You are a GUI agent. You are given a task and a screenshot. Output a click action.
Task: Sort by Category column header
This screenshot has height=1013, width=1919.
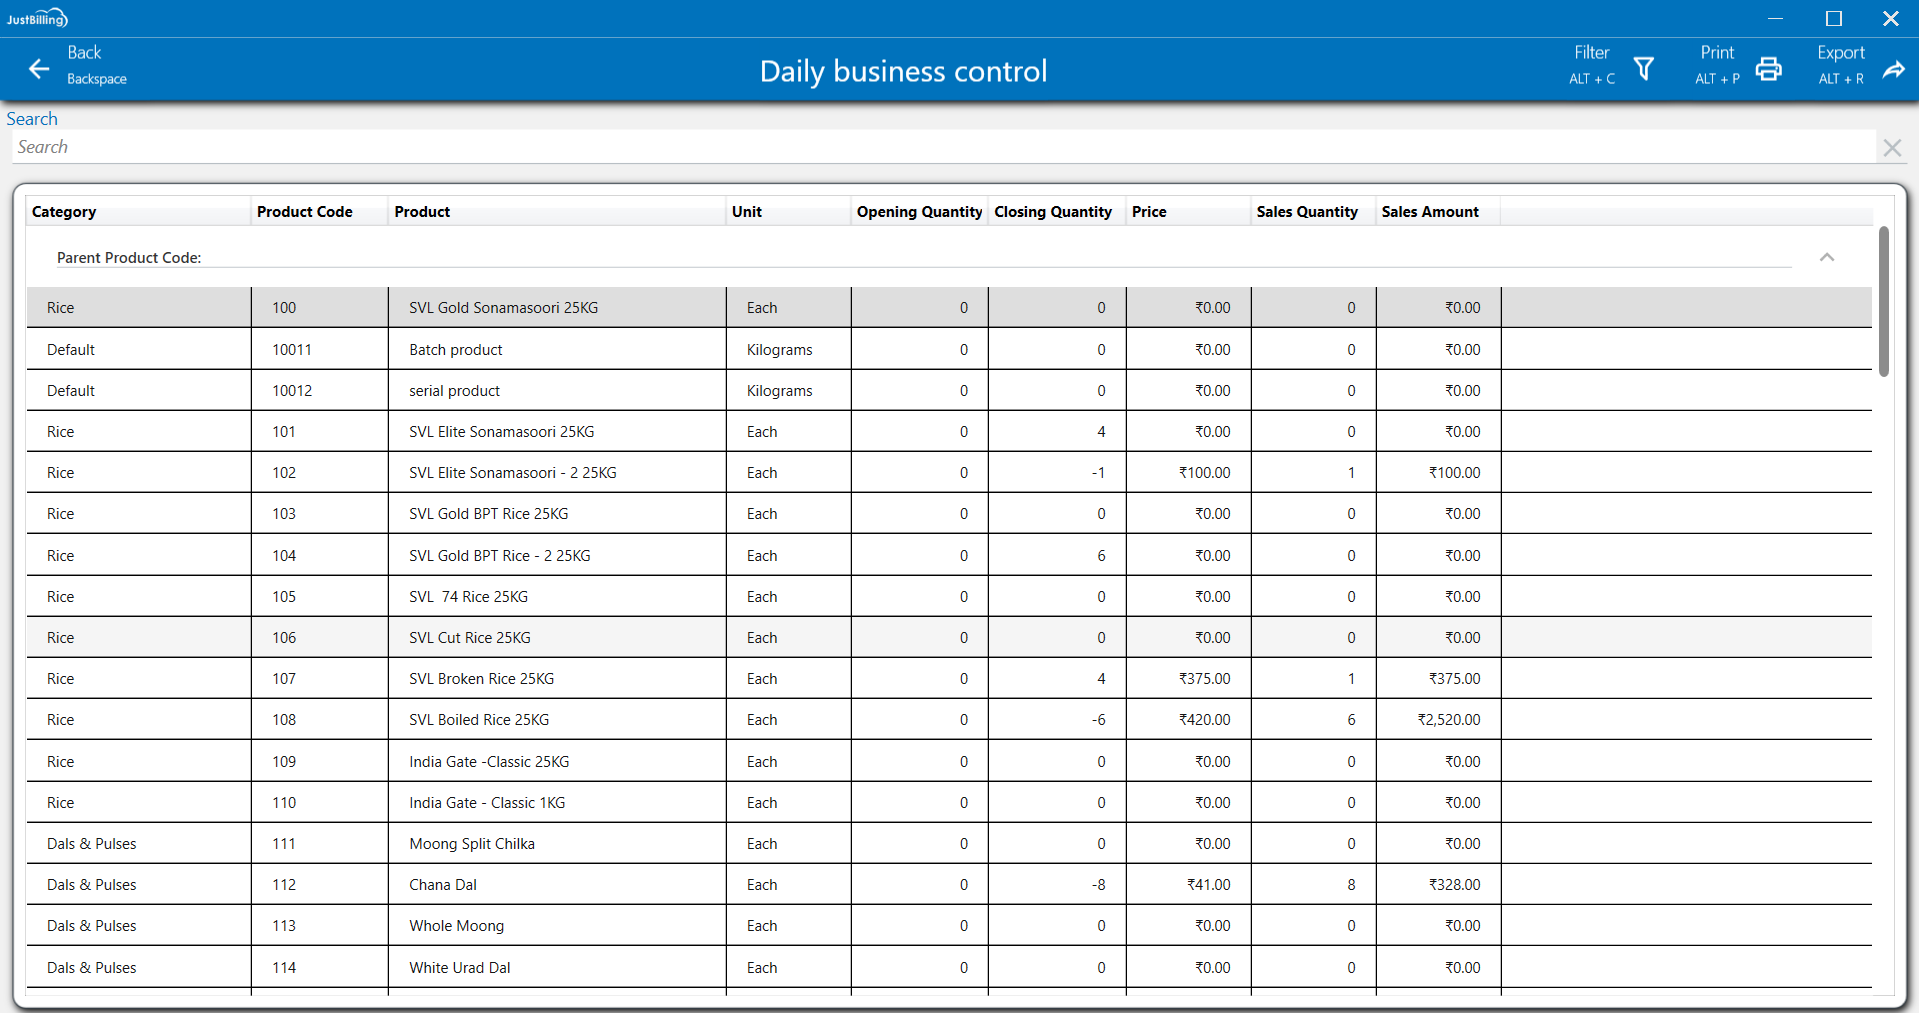(x=64, y=212)
